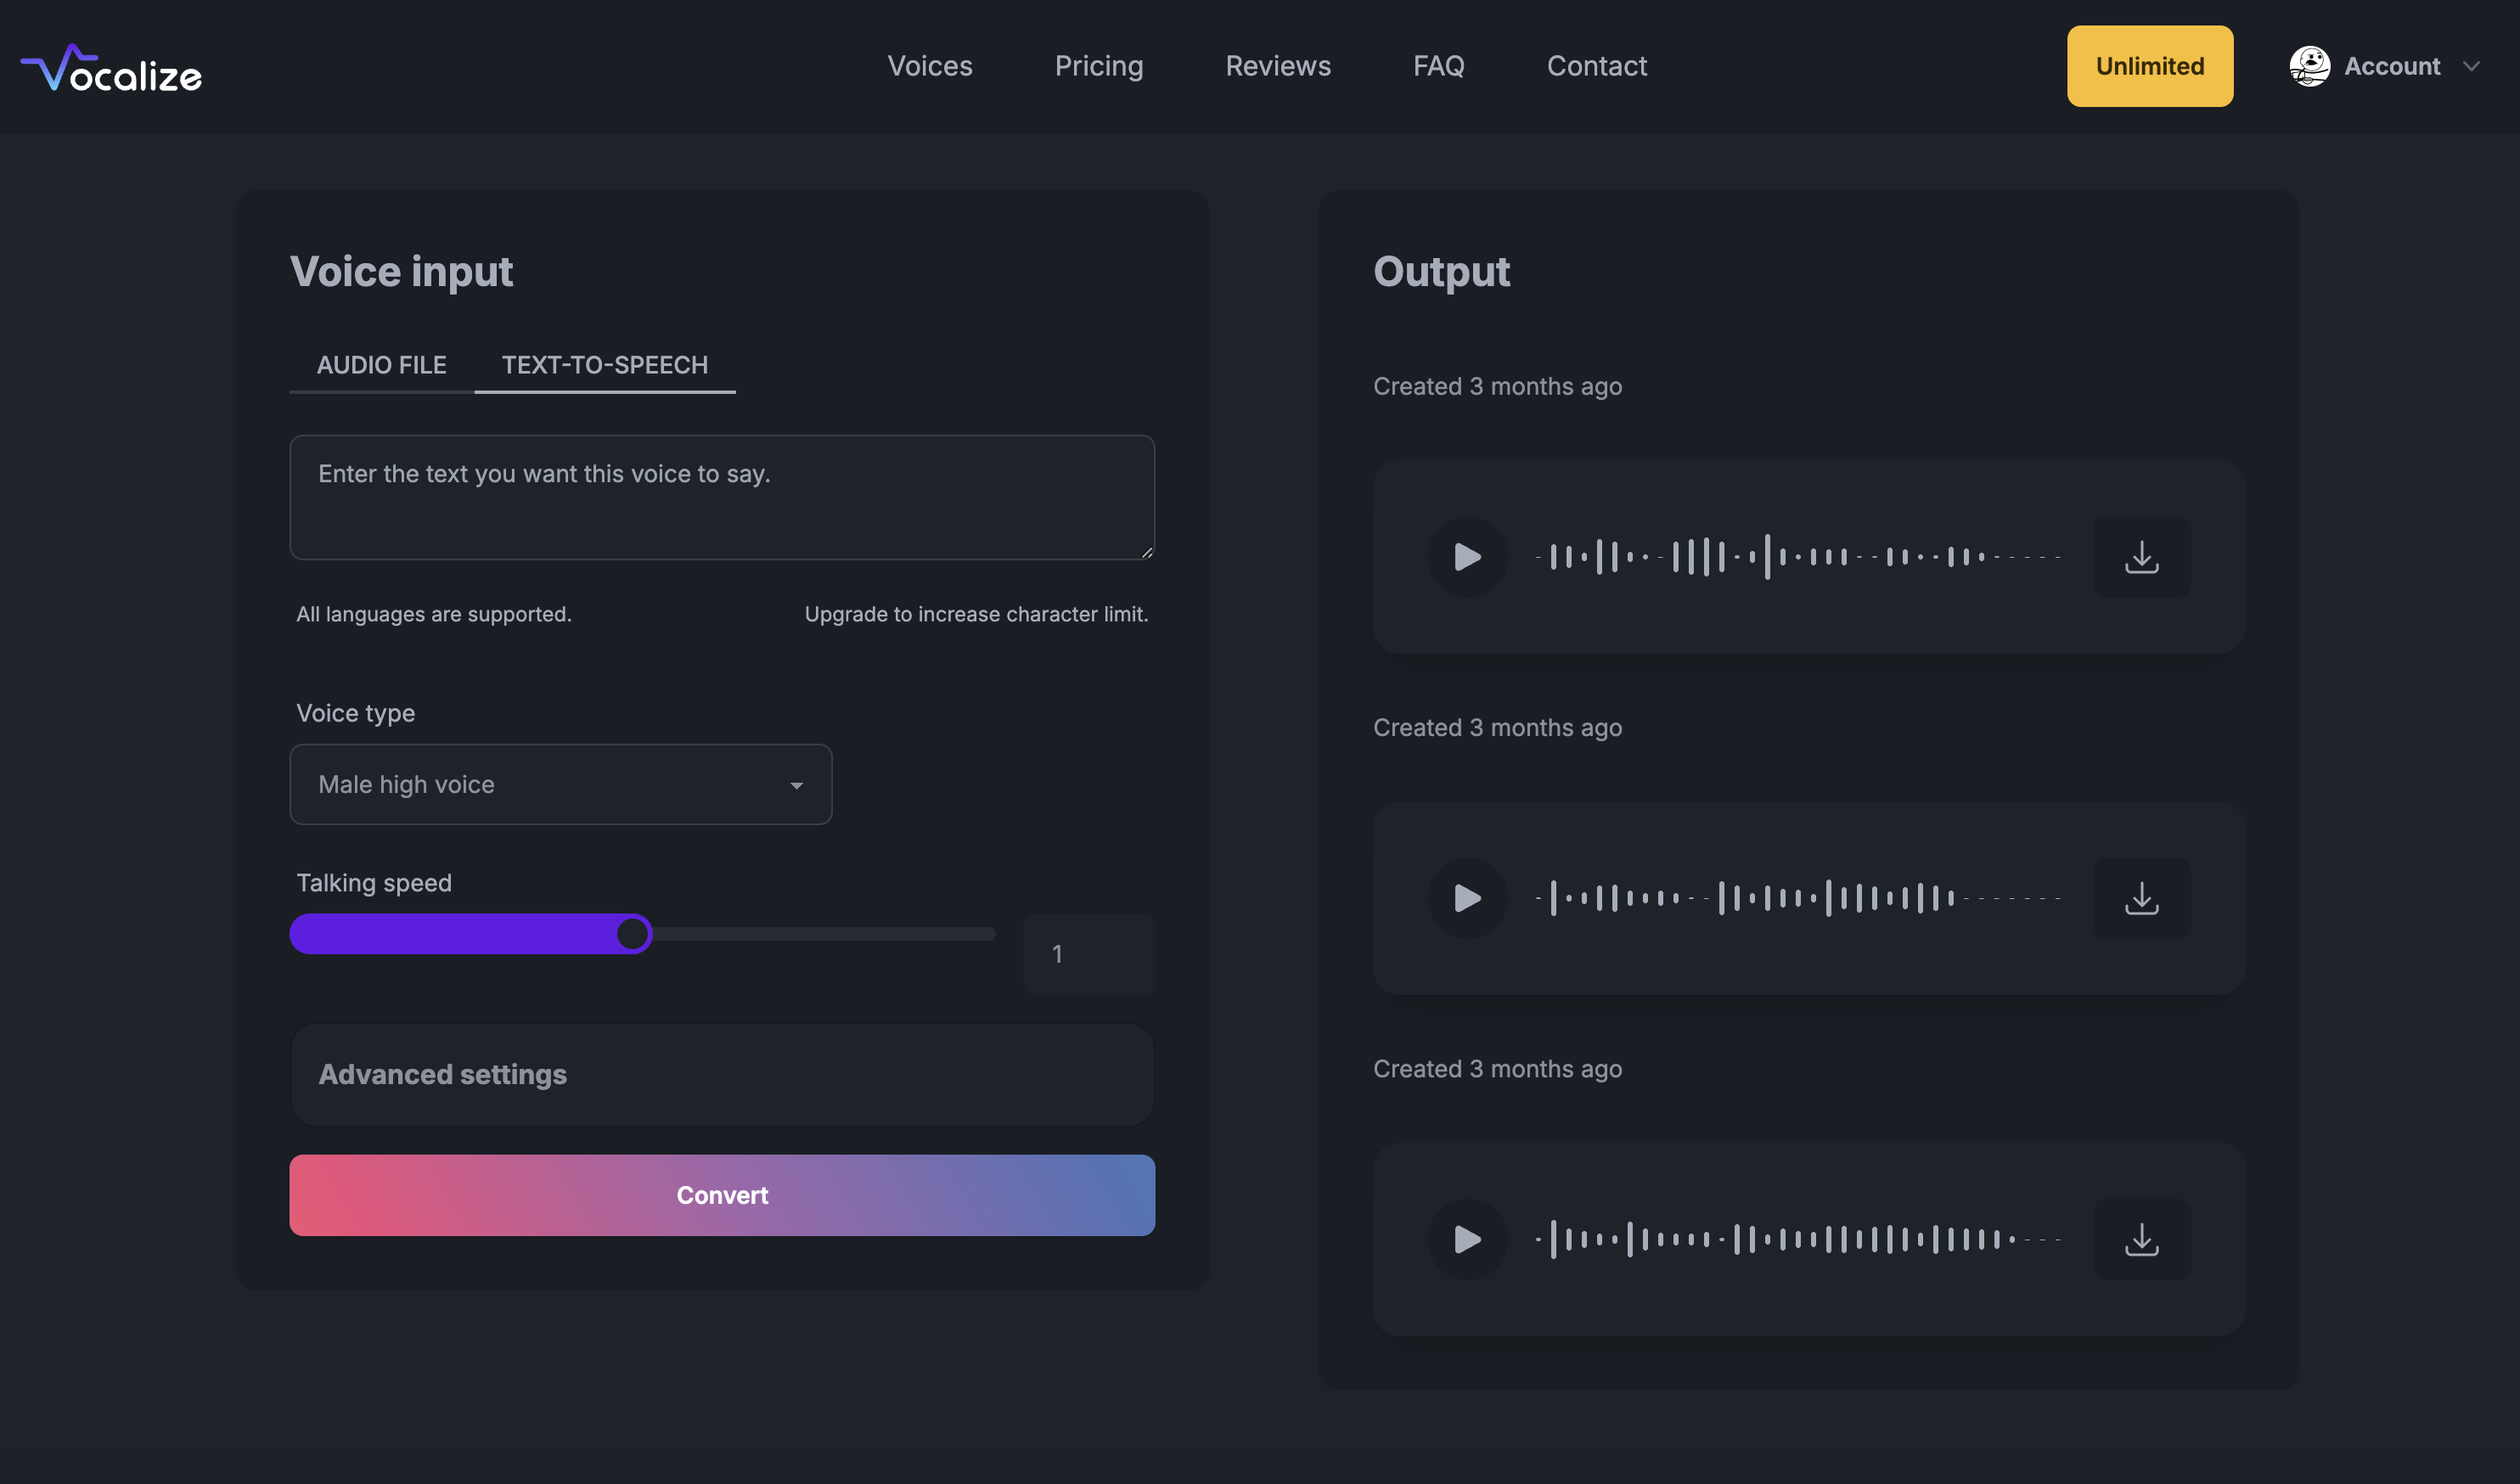Click the Vocalize logo
This screenshot has width=2520, height=1484.
point(111,68)
